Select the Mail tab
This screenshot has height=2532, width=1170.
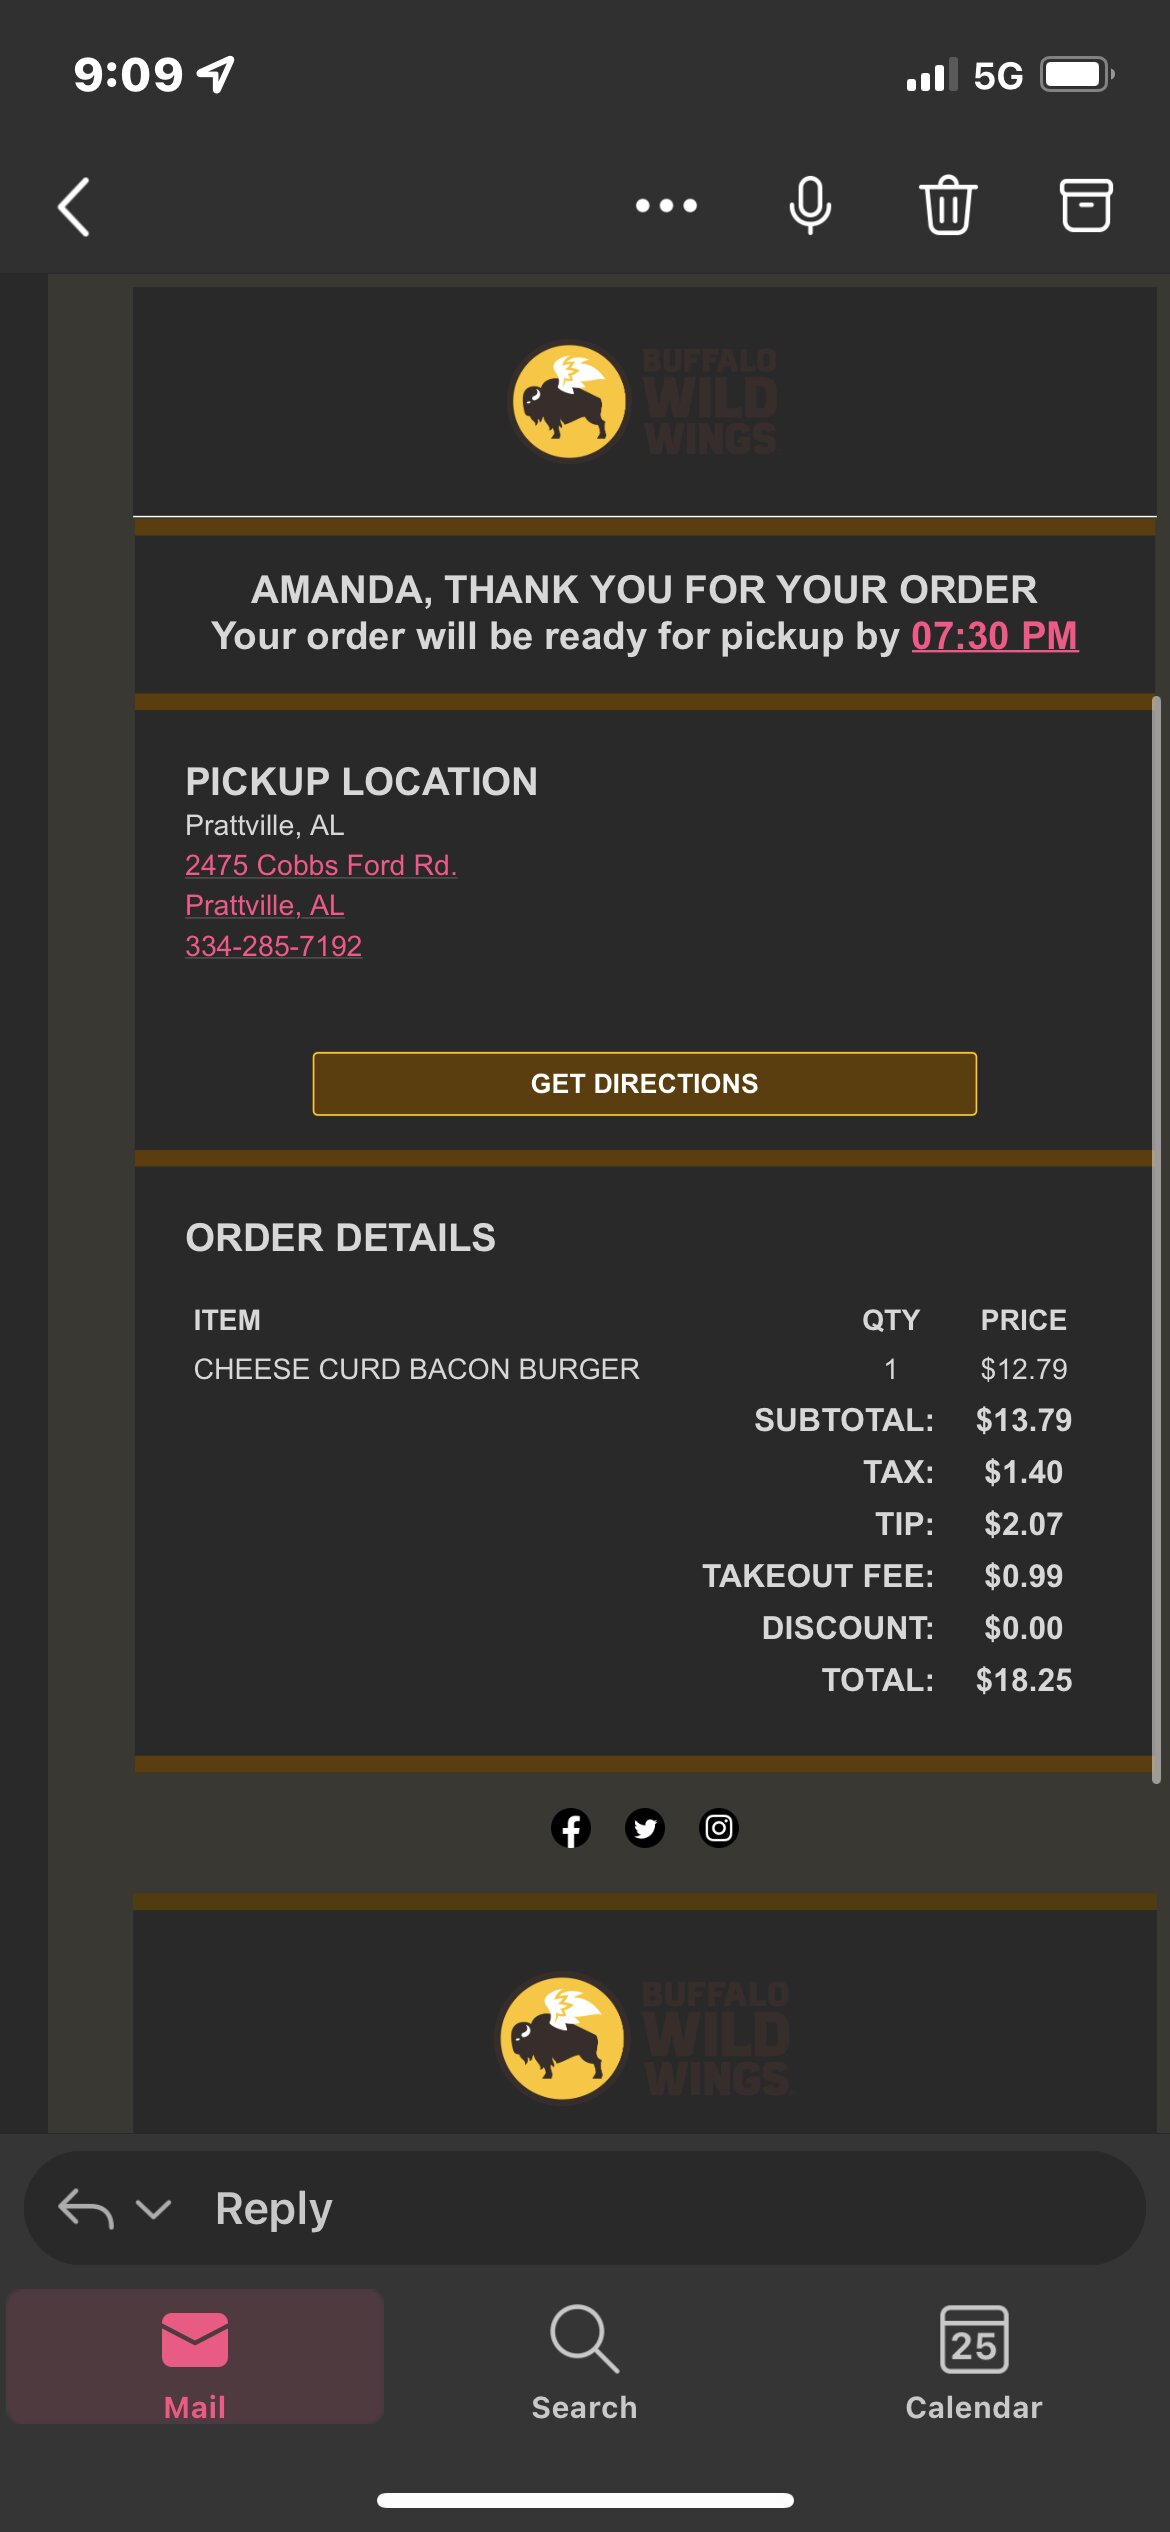pyautogui.click(x=195, y=2357)
